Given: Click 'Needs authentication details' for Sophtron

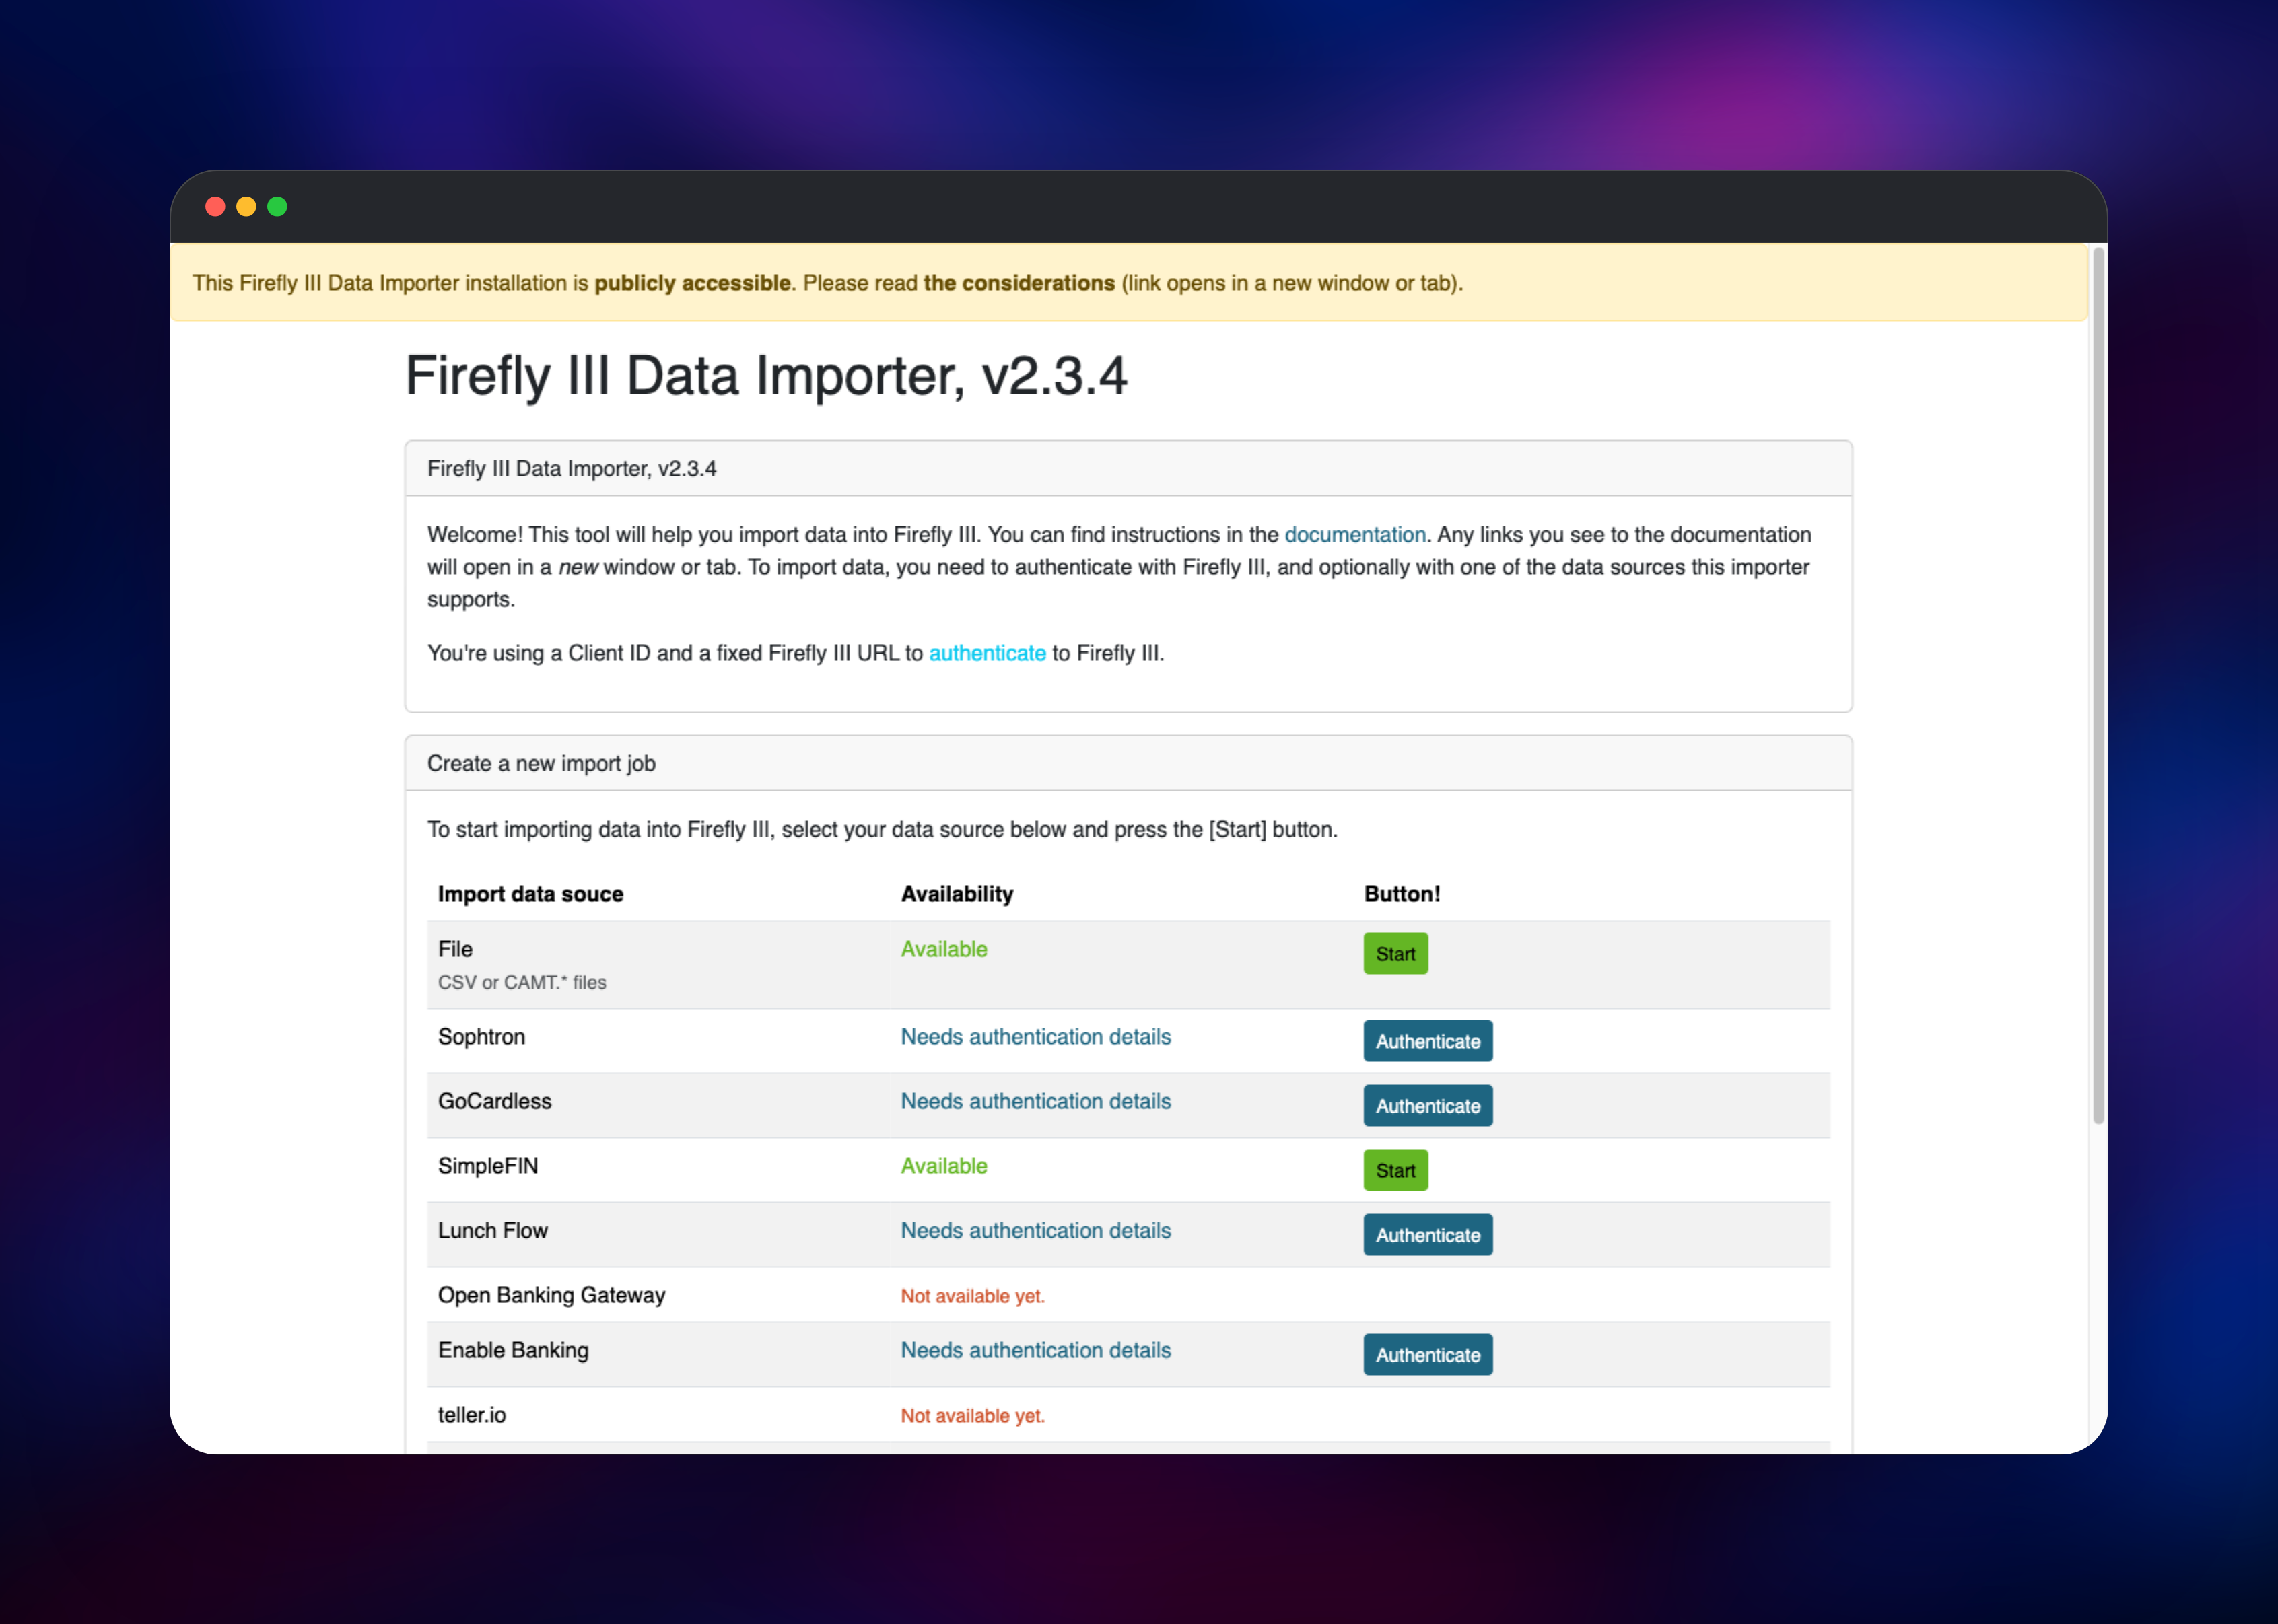Looking at the screenshot, I should (1036, 1037).
